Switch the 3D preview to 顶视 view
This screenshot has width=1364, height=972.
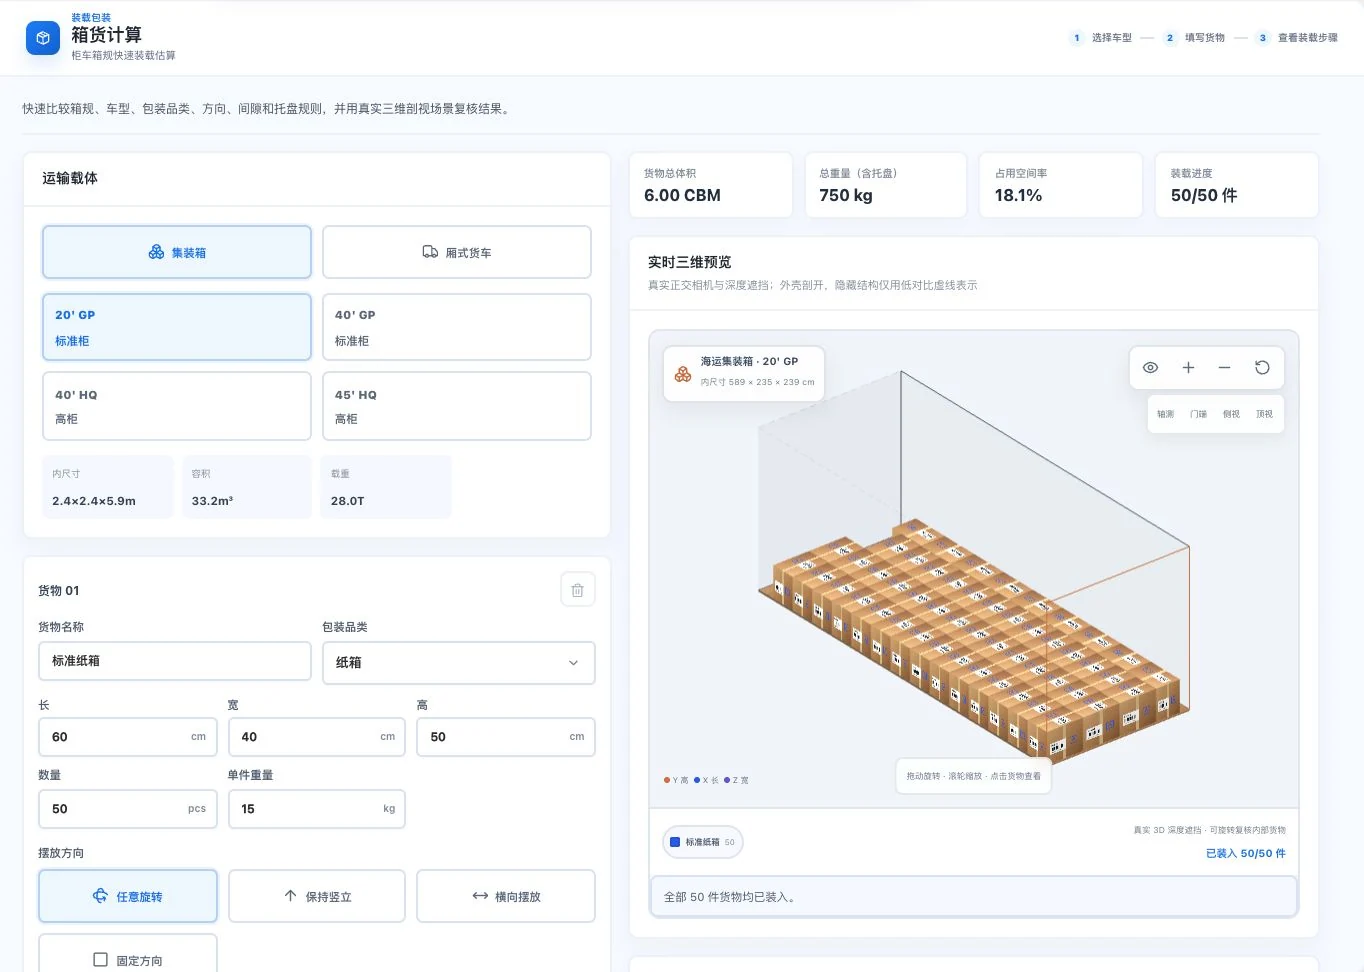1265,414
